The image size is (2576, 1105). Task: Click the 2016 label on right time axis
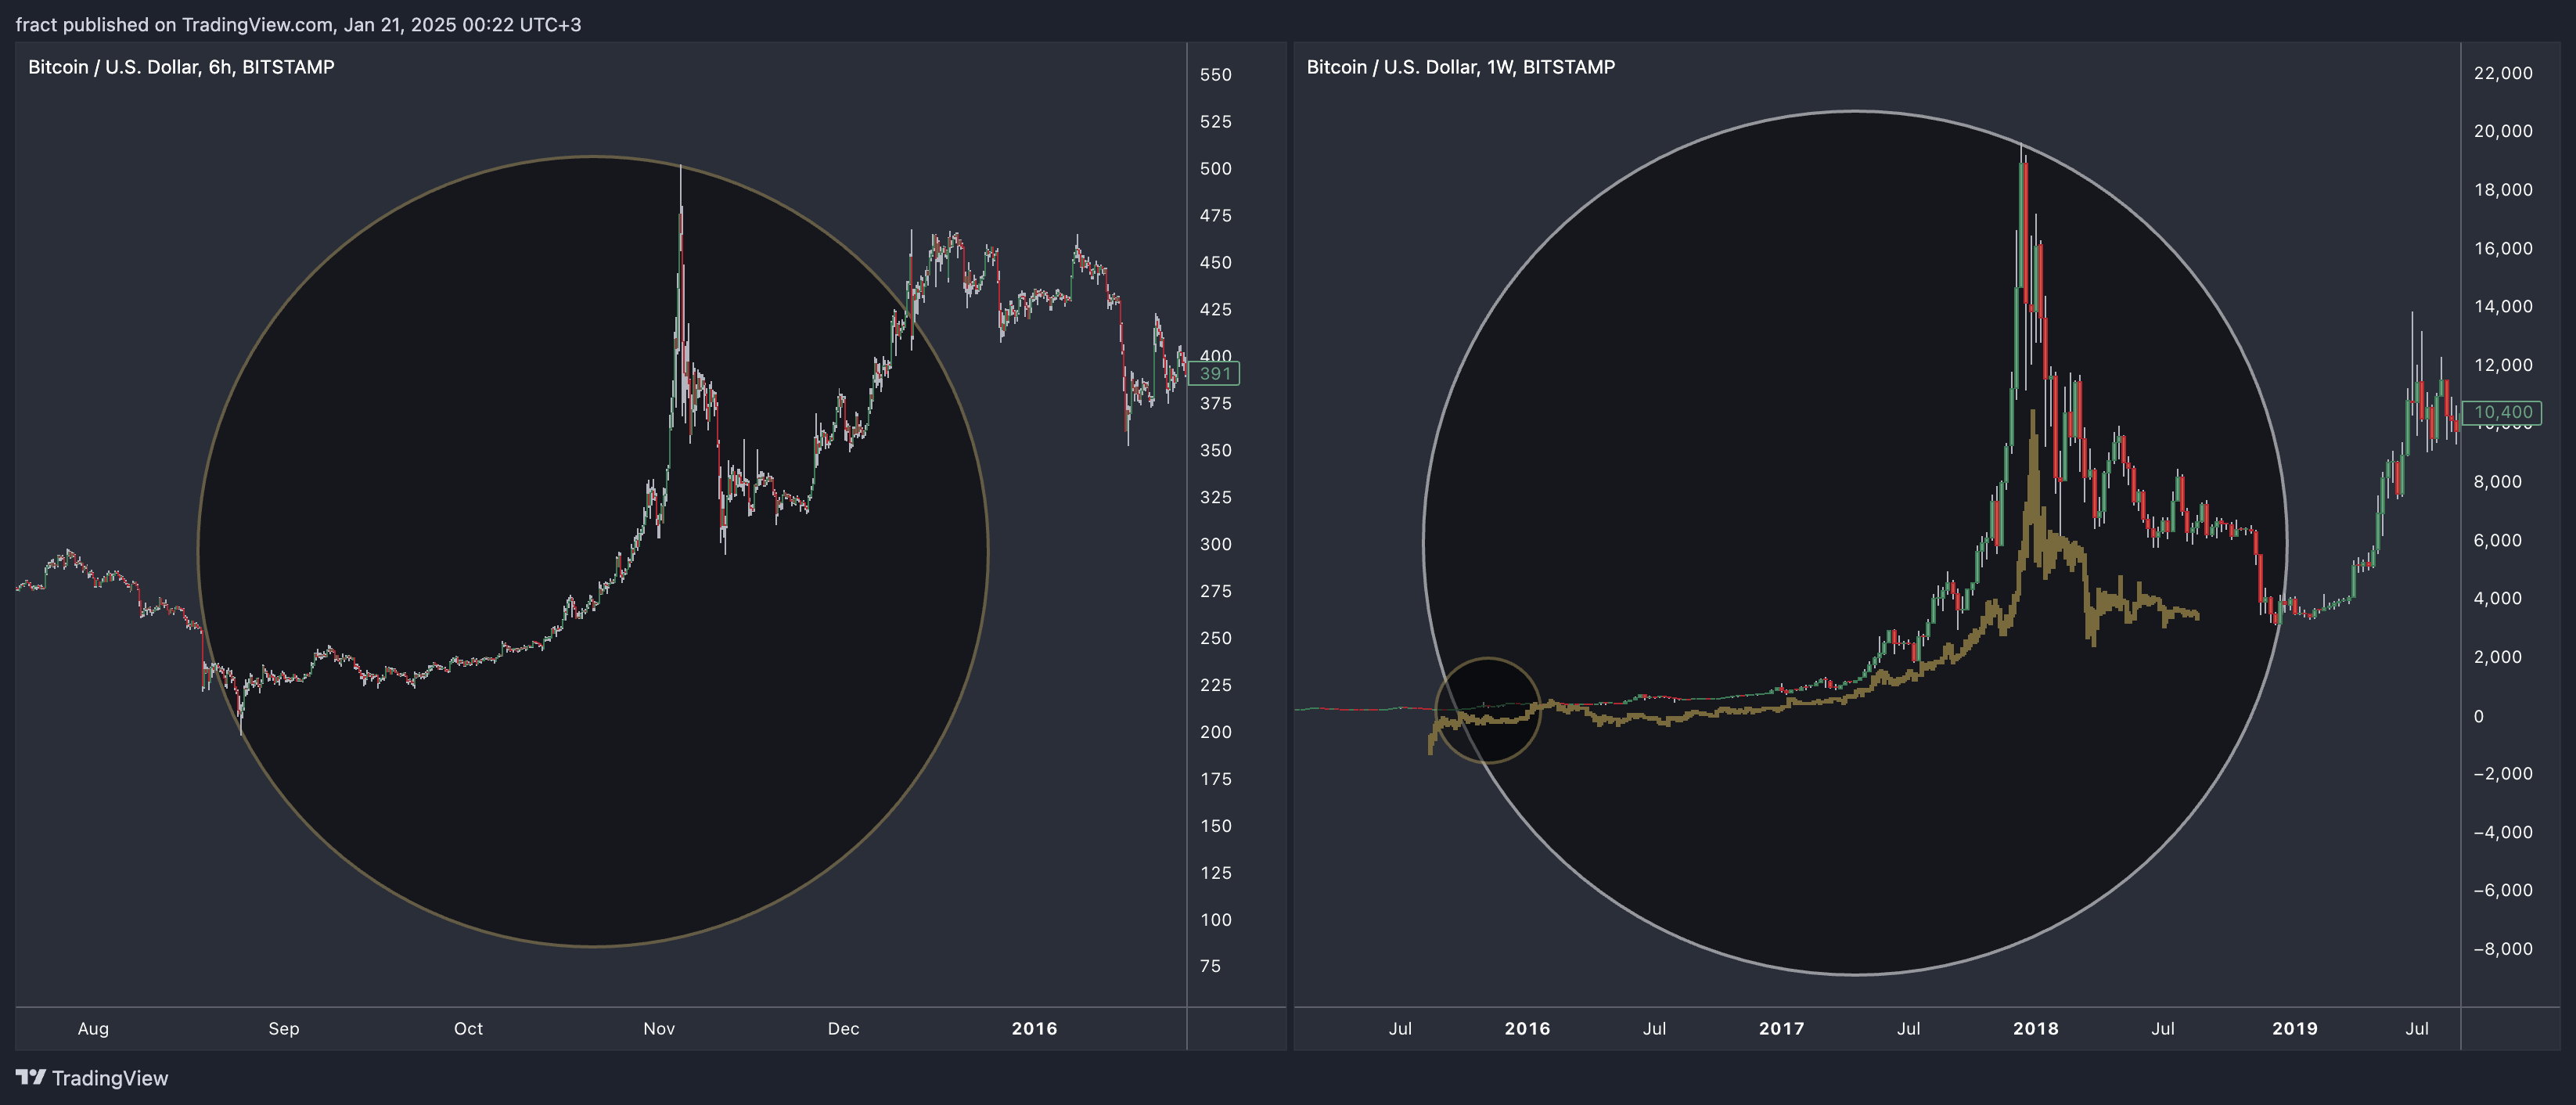tap(1527, 1028)
